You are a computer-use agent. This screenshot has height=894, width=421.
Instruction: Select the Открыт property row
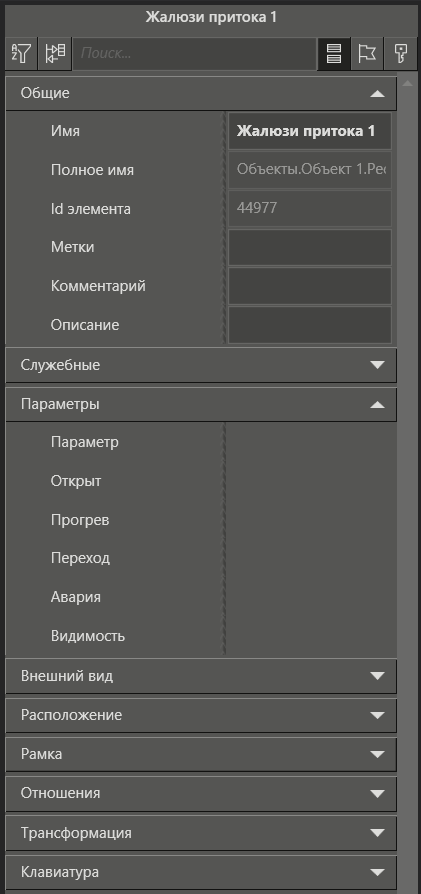point(201,481)
